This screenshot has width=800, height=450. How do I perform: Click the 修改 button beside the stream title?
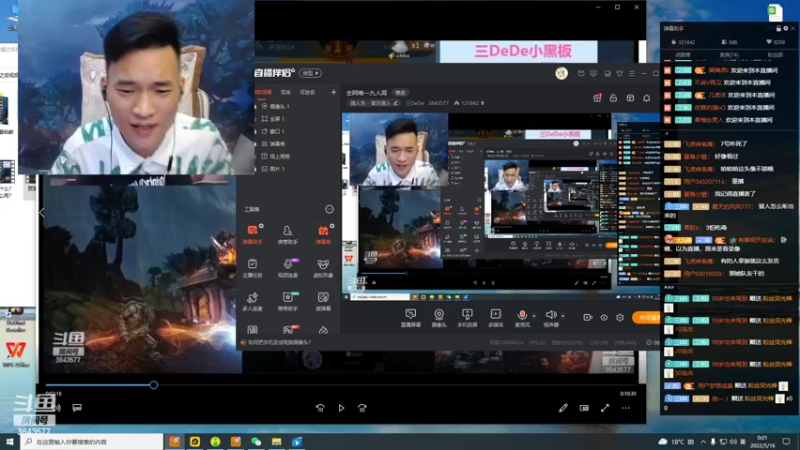(400, 93)
